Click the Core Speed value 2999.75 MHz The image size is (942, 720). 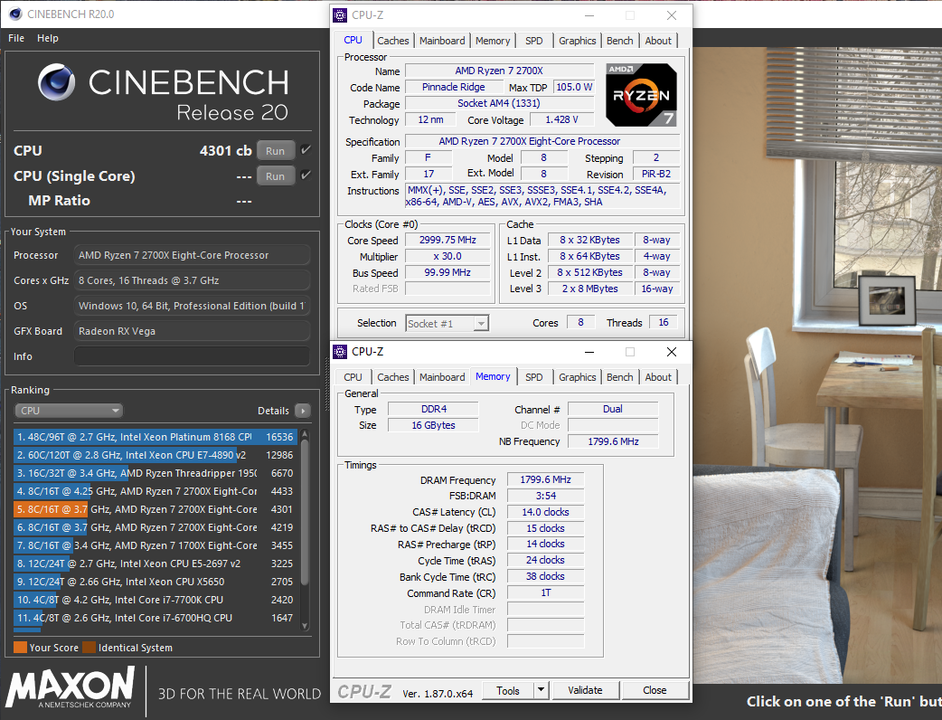(448, 240)
